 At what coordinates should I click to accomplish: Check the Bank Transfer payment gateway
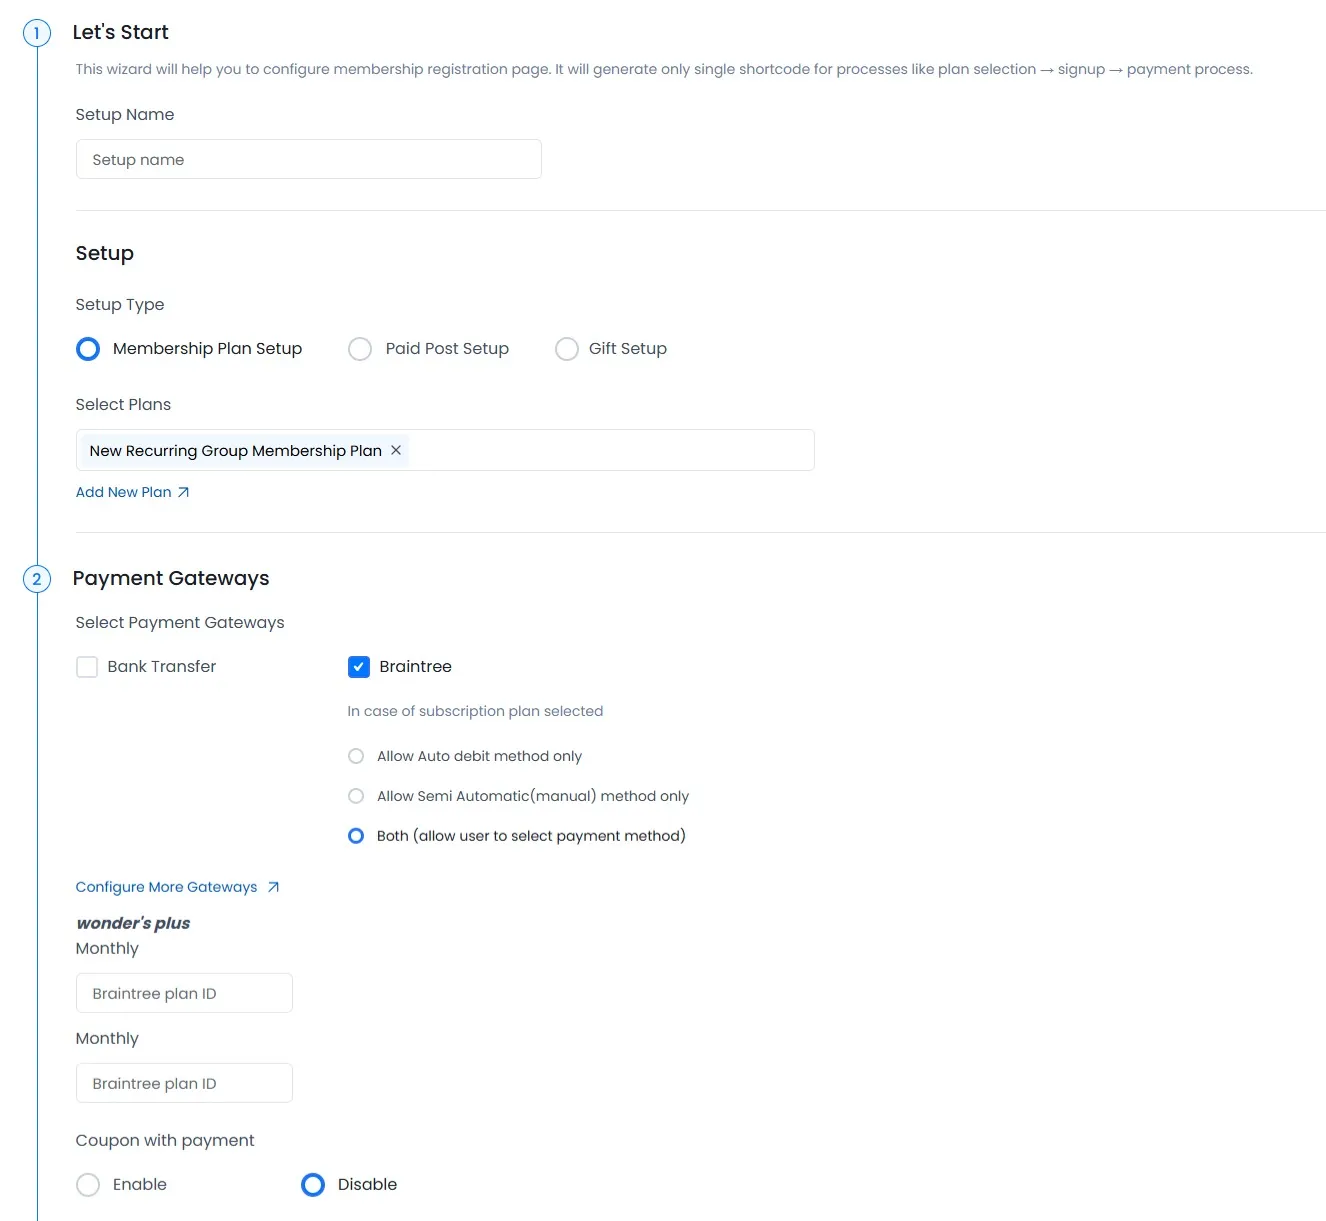click(87, 666)
